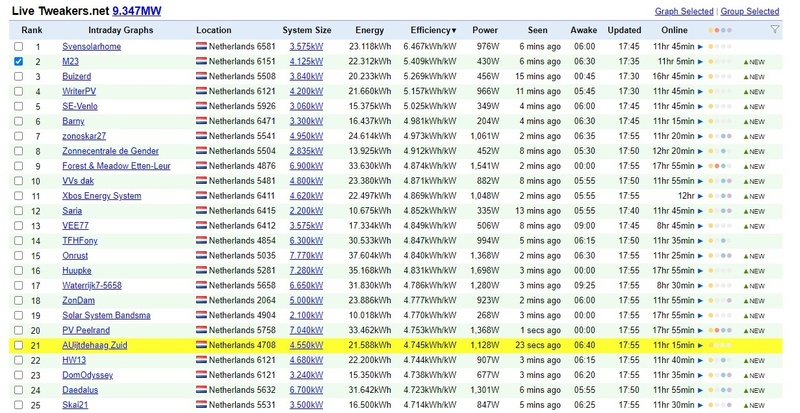
Task: Open the 9.347MW team total link
Action: coord(137,11)
